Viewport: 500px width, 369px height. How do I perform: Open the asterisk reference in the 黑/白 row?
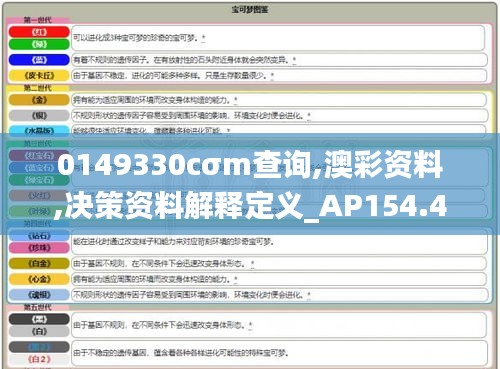250,325
